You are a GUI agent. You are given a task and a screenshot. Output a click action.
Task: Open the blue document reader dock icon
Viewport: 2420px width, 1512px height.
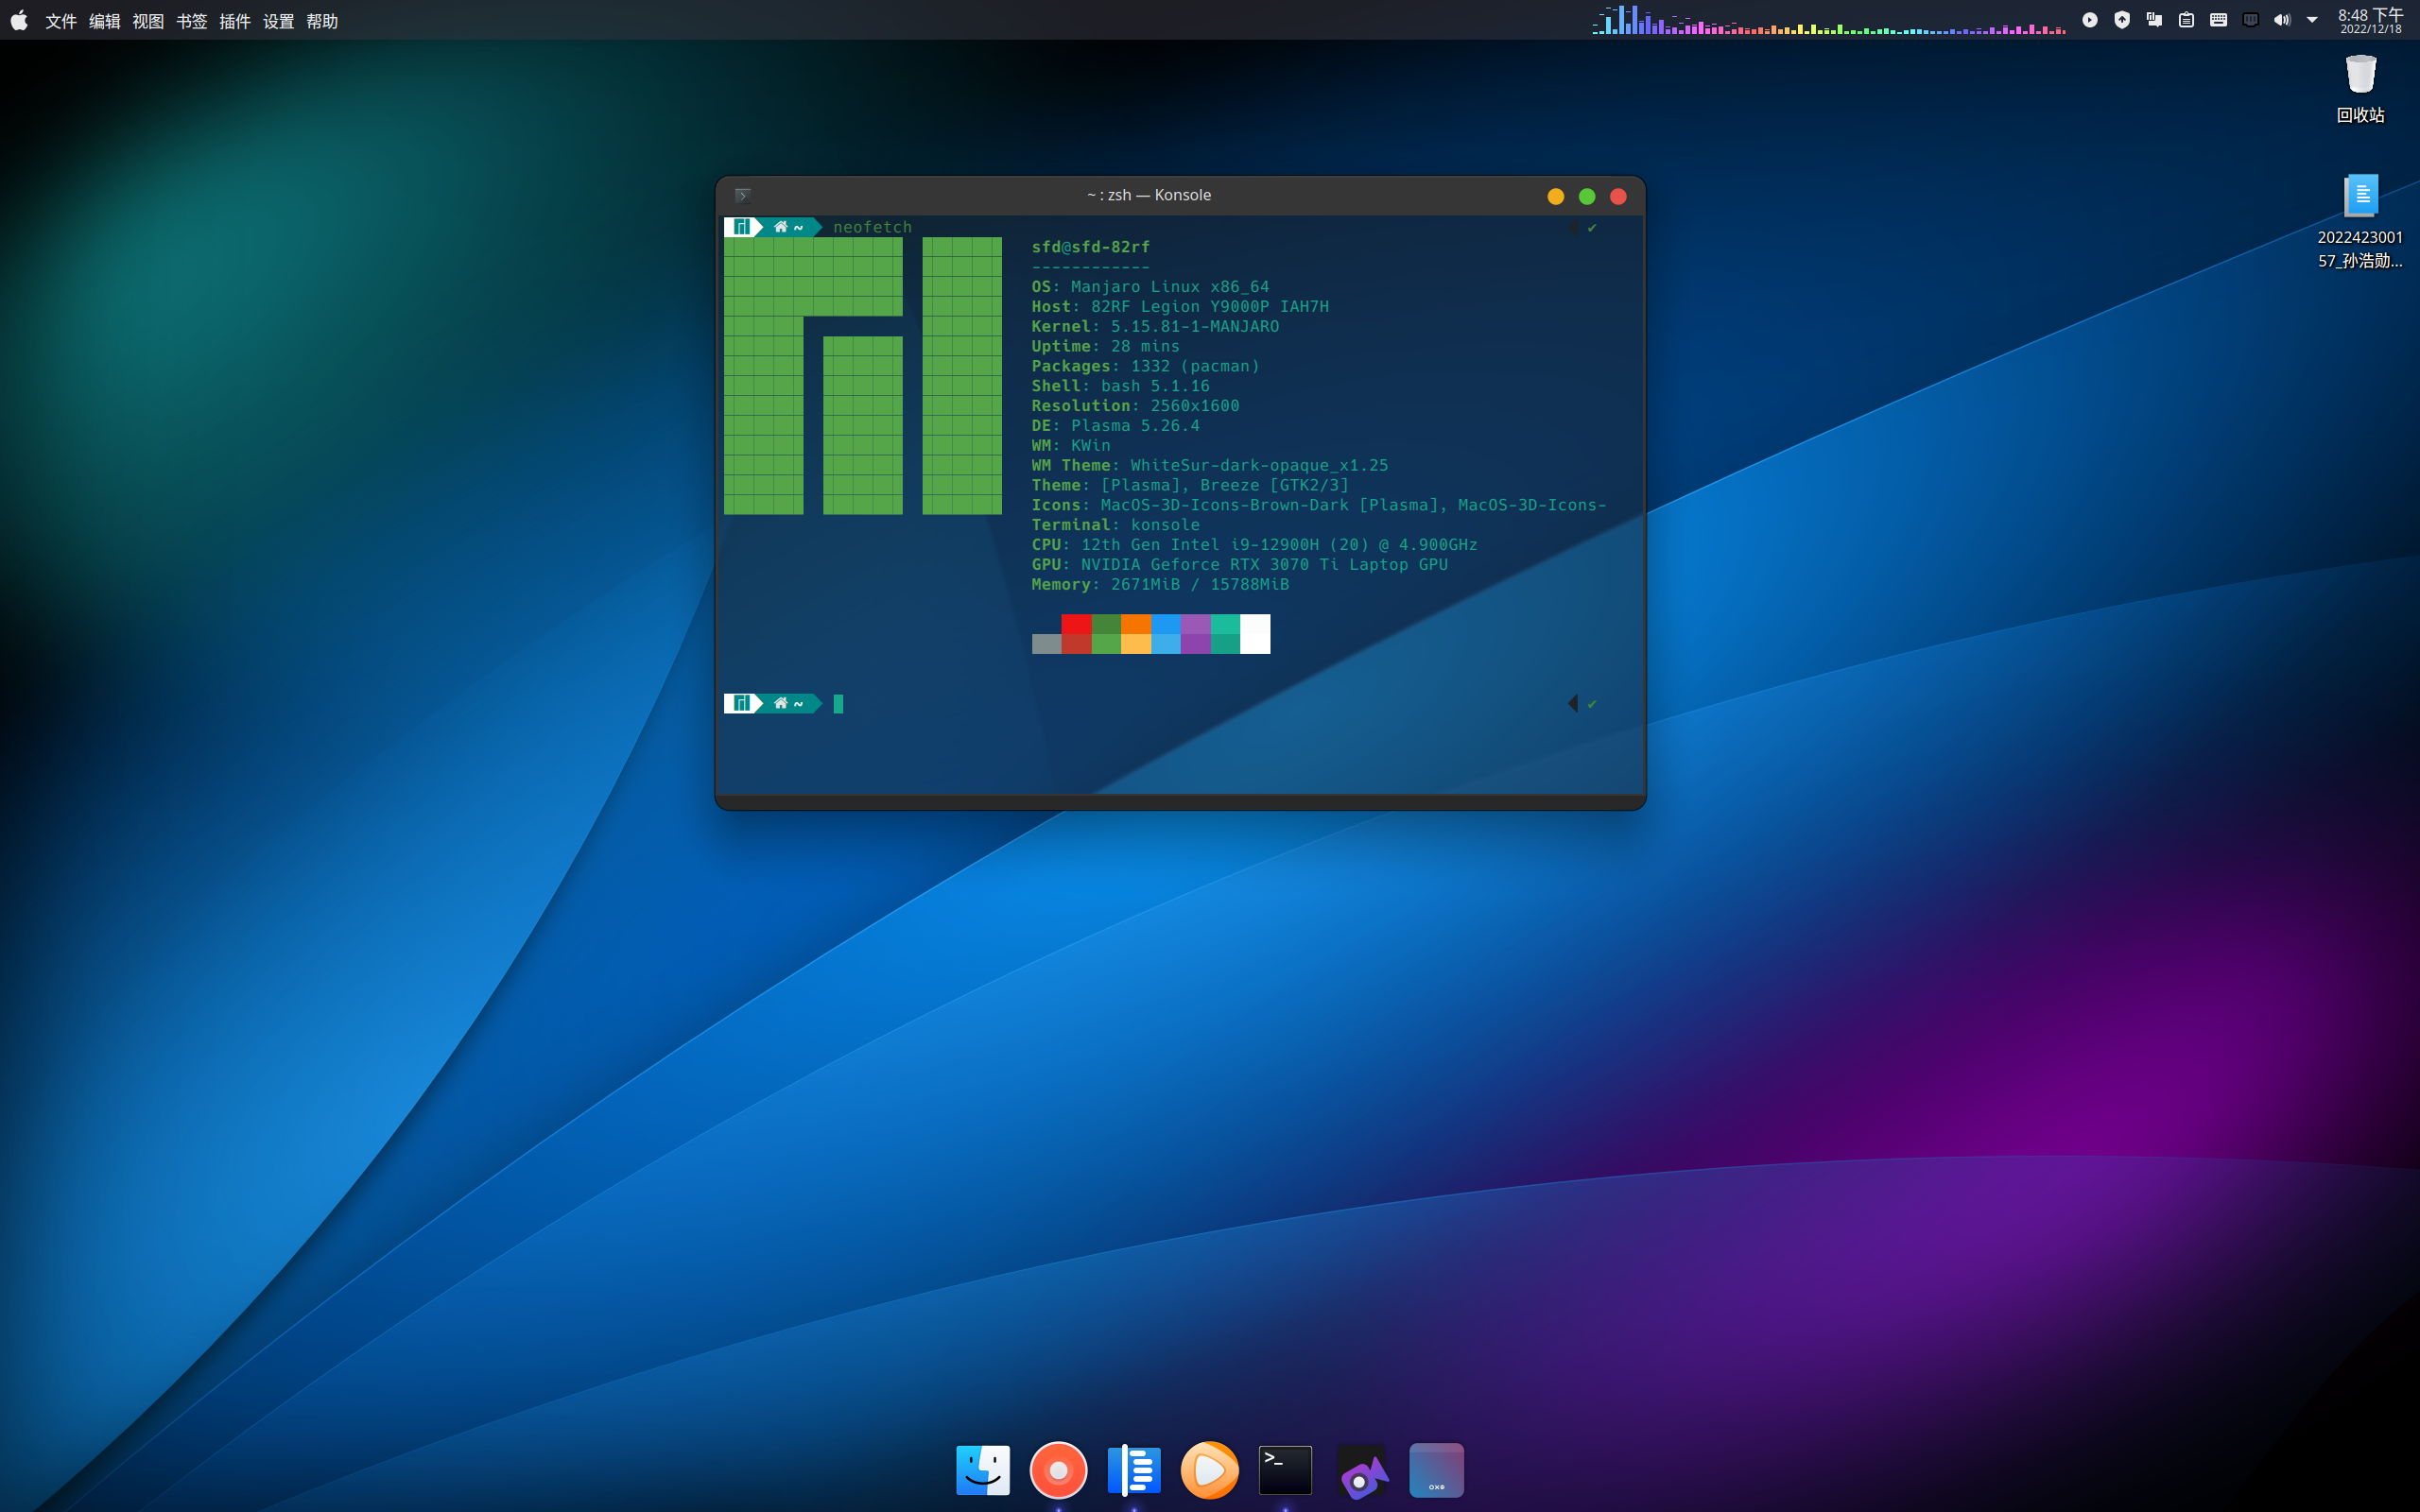pos(1134,1470)
